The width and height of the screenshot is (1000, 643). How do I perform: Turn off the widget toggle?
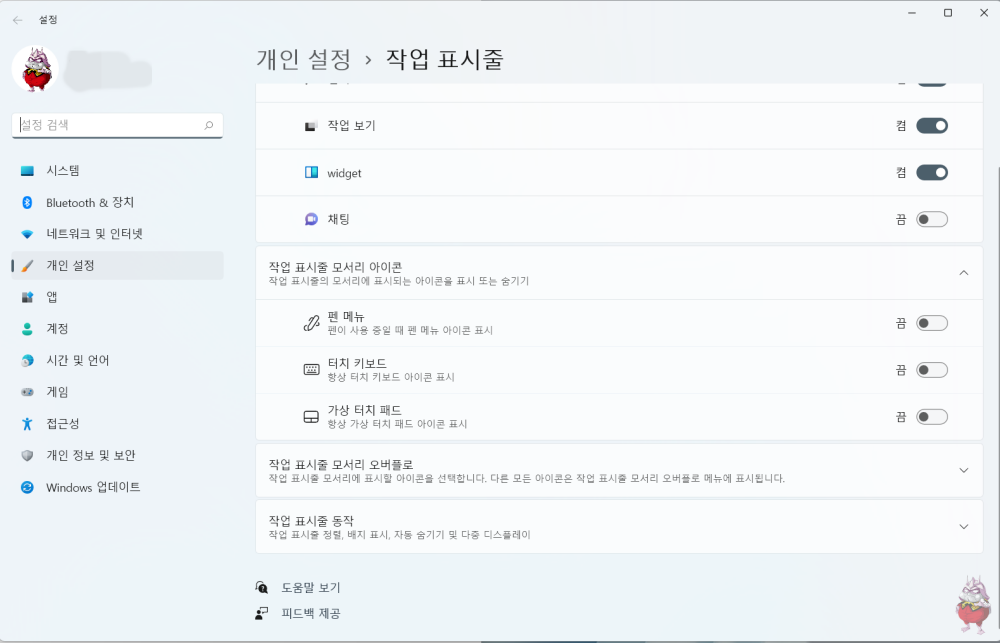coord(932,172)
